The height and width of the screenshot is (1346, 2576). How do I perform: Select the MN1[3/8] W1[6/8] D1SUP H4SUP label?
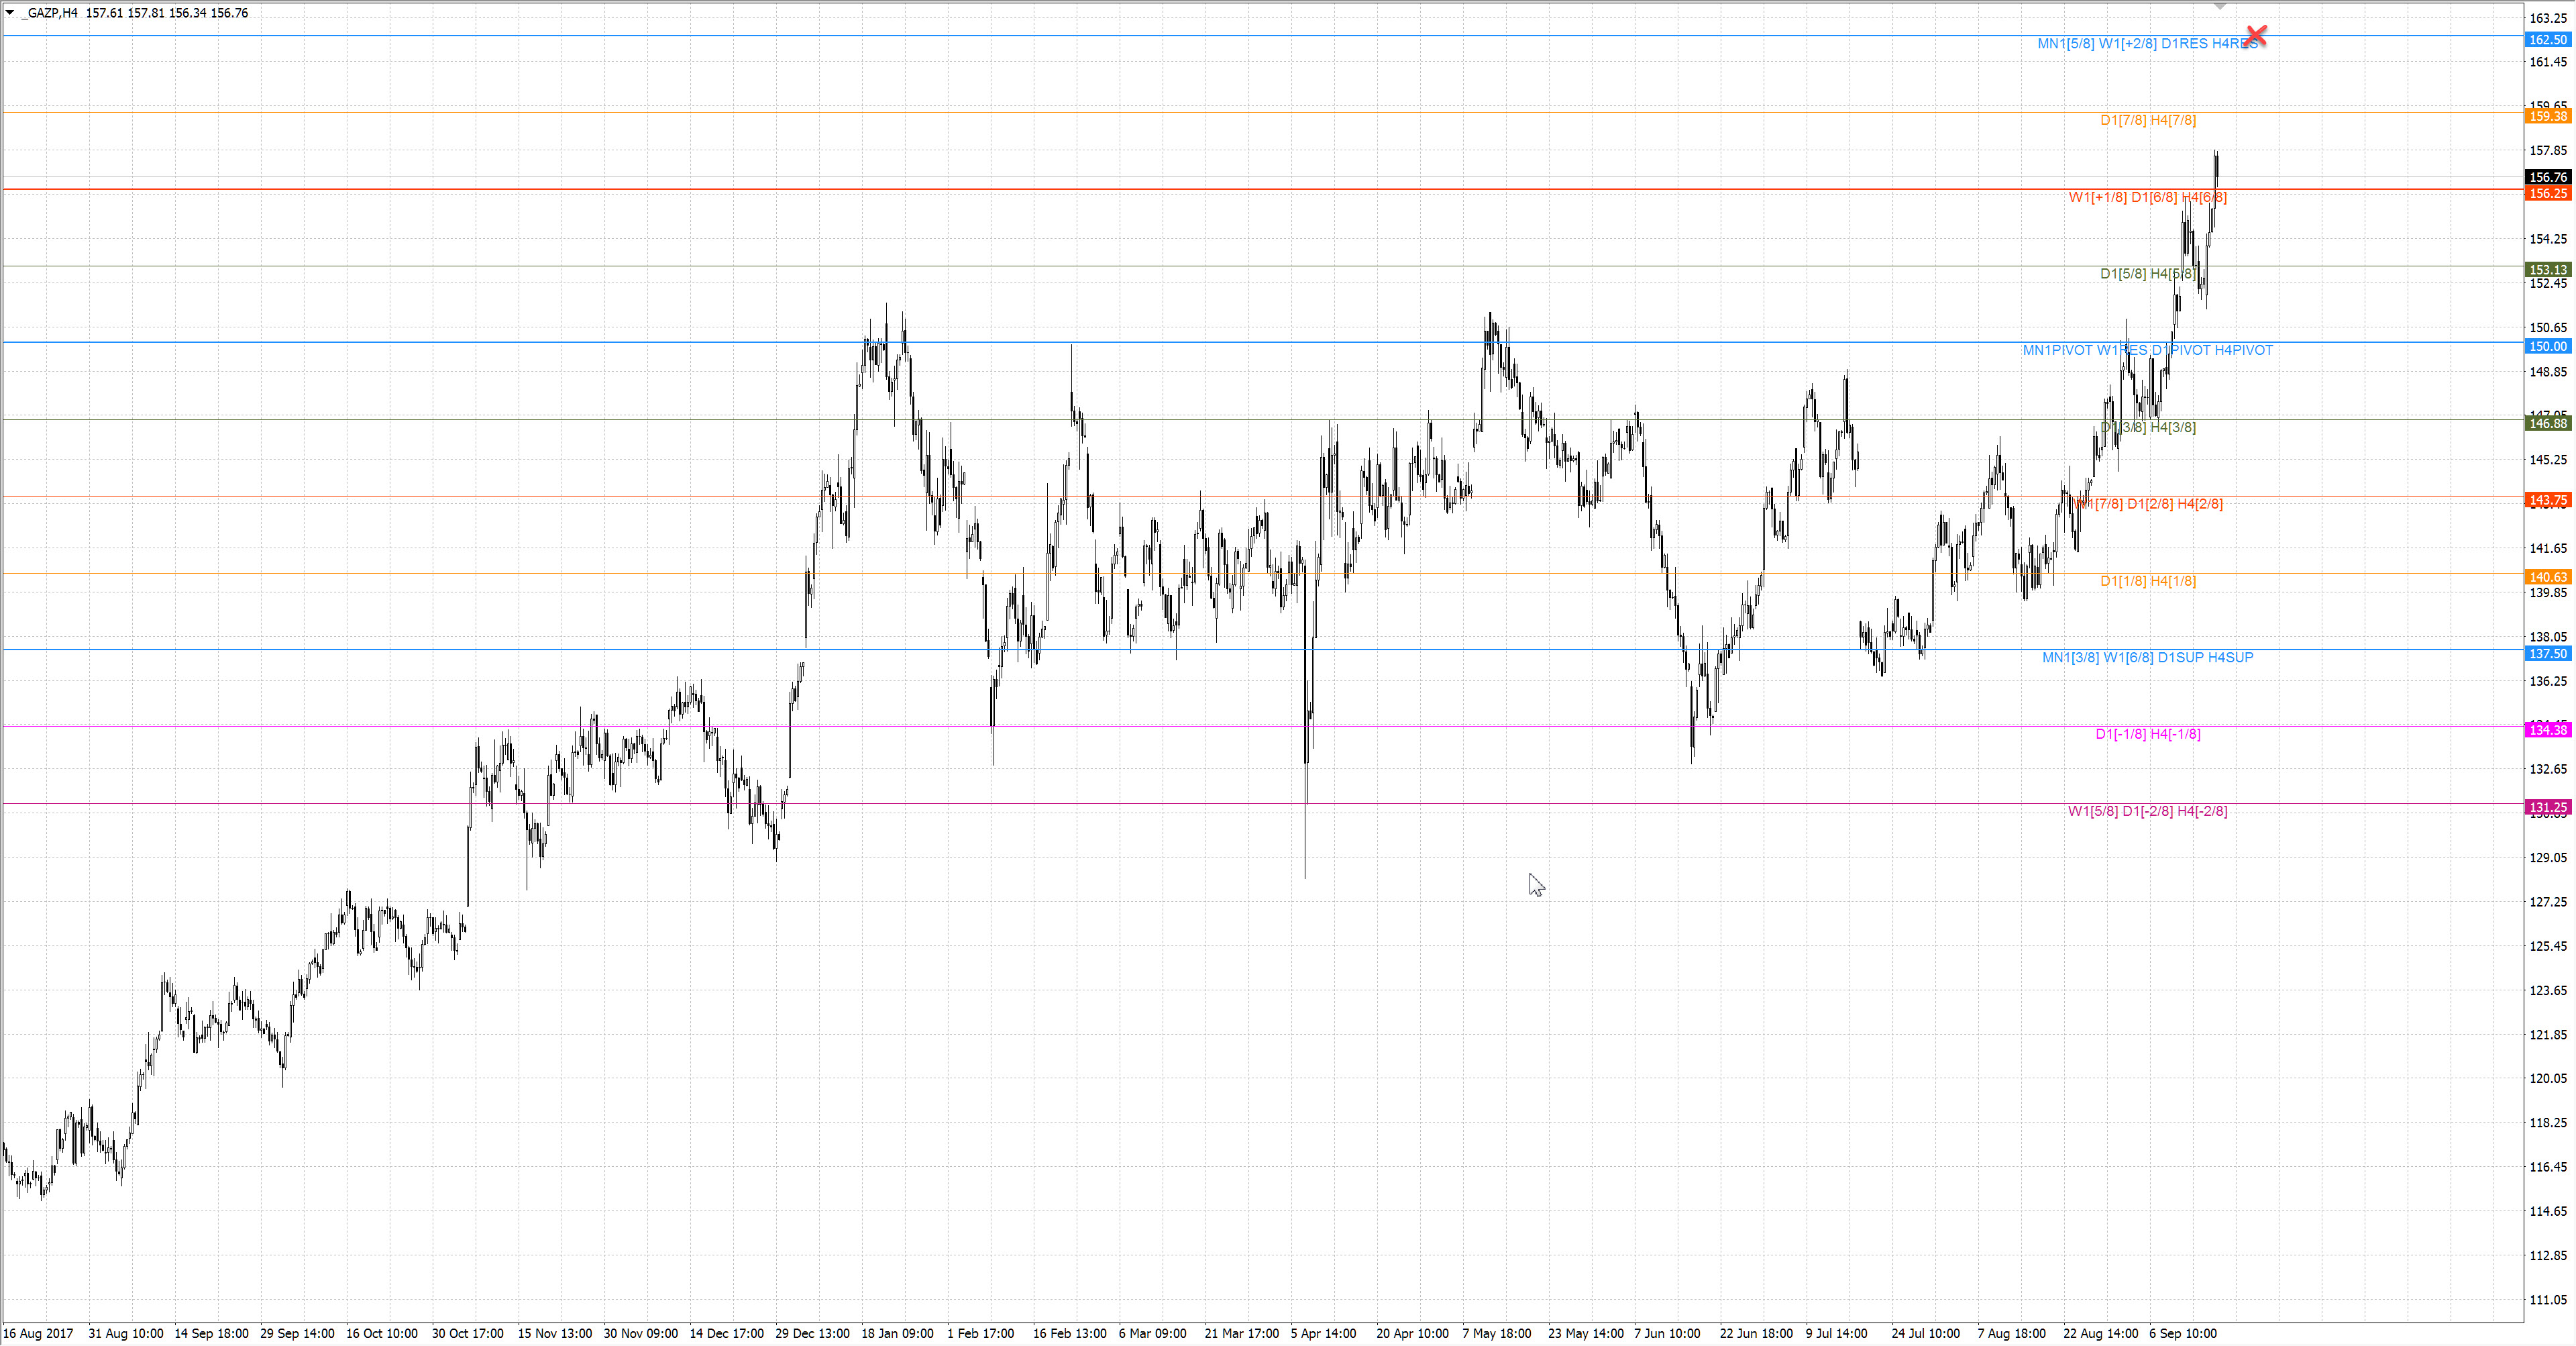tap(2147, 657)
